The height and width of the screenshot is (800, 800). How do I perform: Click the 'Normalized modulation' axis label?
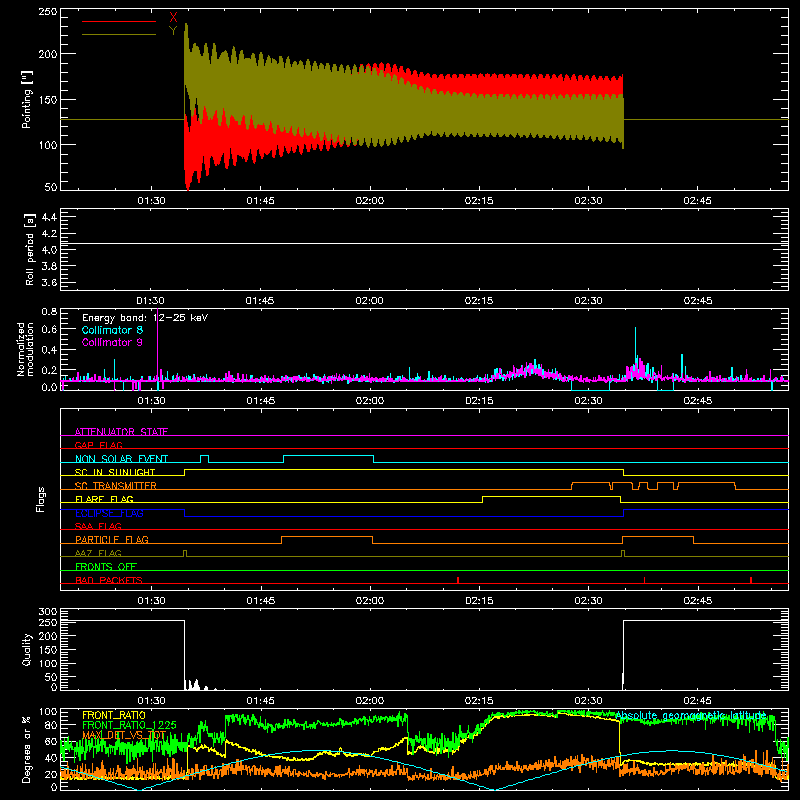[x=25, y=349]
